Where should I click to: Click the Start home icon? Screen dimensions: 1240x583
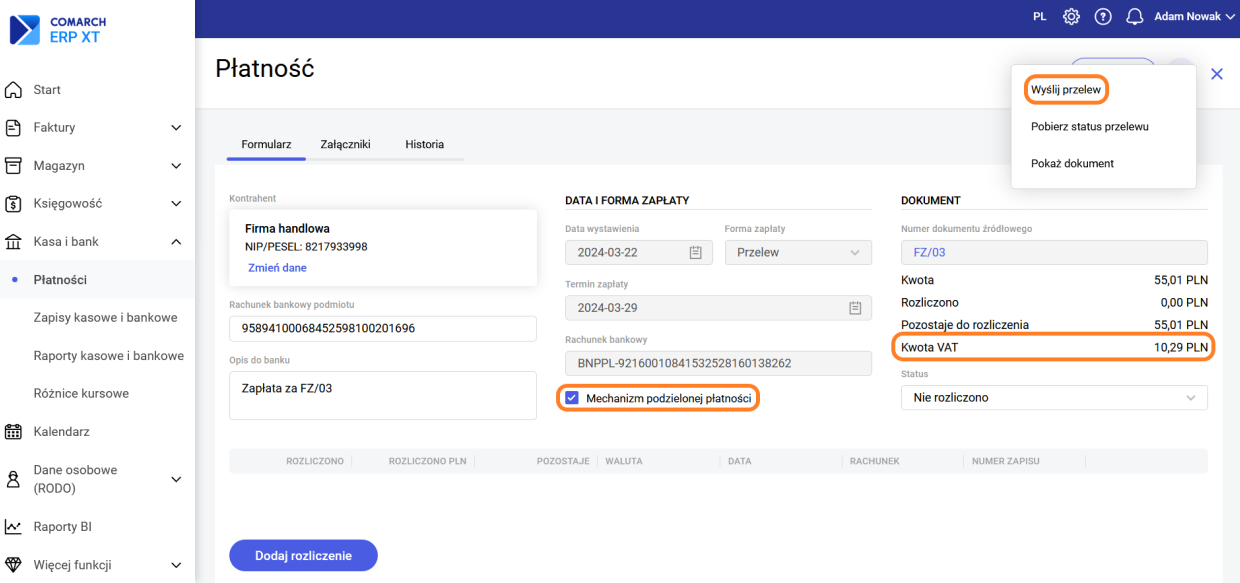(x=14, y=90)
